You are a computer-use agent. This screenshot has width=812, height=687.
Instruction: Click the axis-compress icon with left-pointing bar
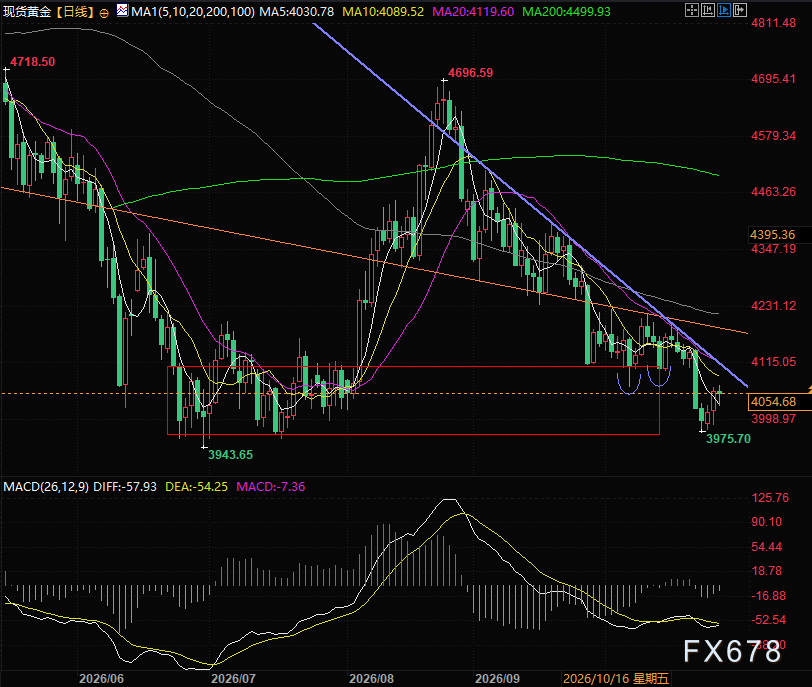(x=708, y=10)
